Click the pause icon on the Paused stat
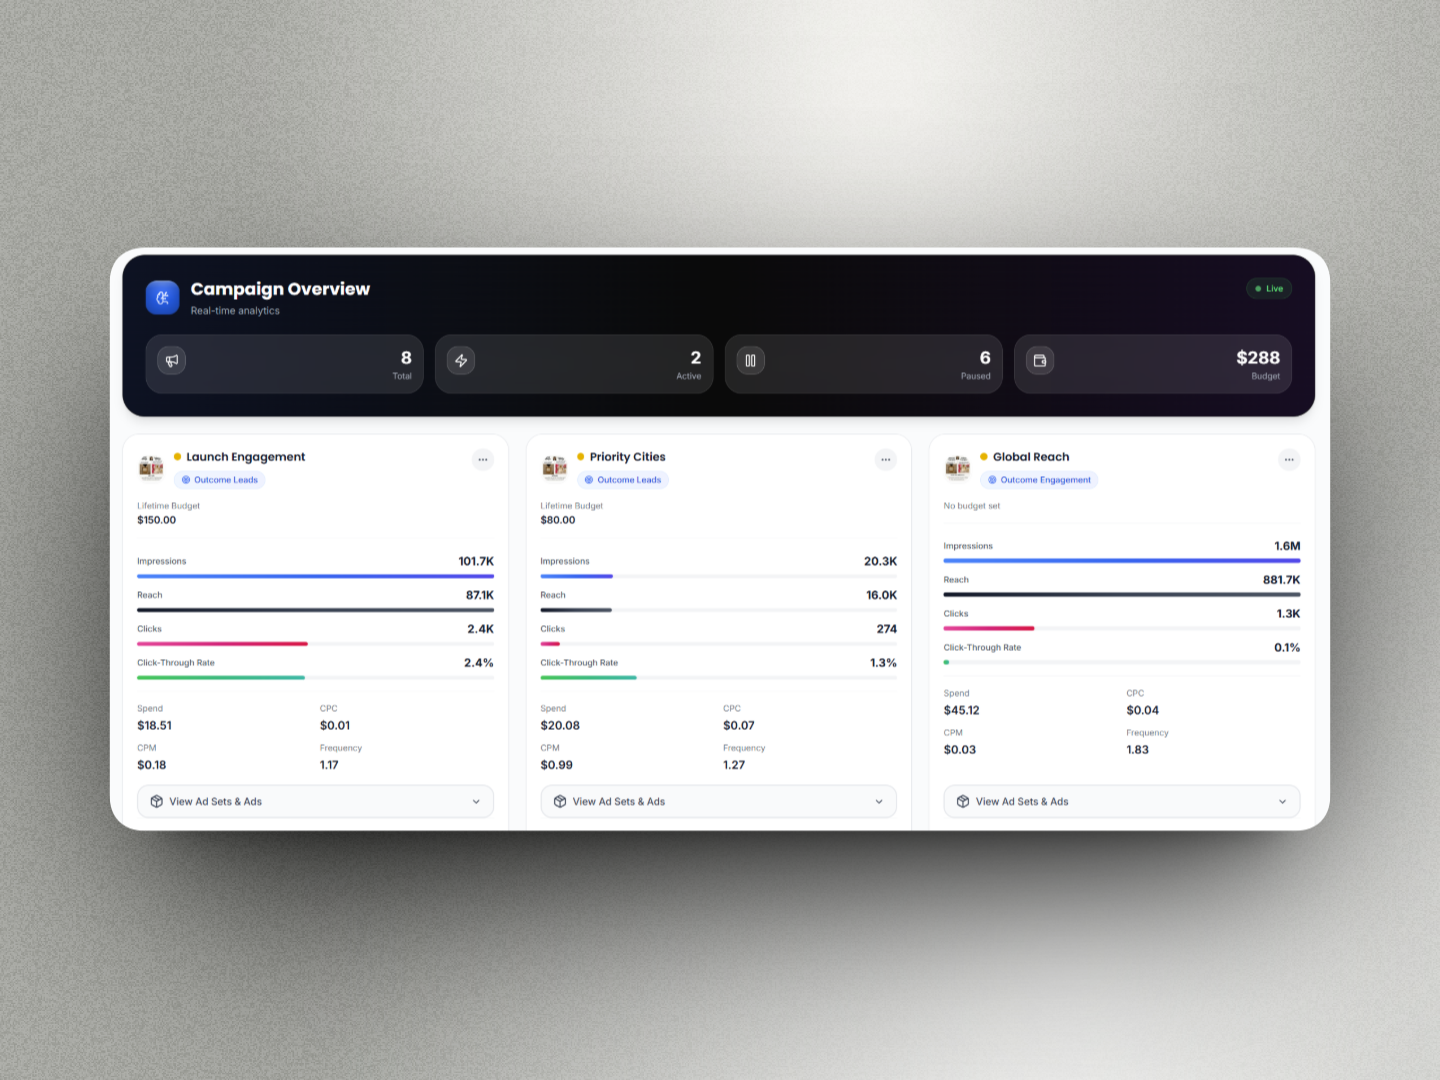This screenshot has height=1080, width=1440. click(750, 361)
